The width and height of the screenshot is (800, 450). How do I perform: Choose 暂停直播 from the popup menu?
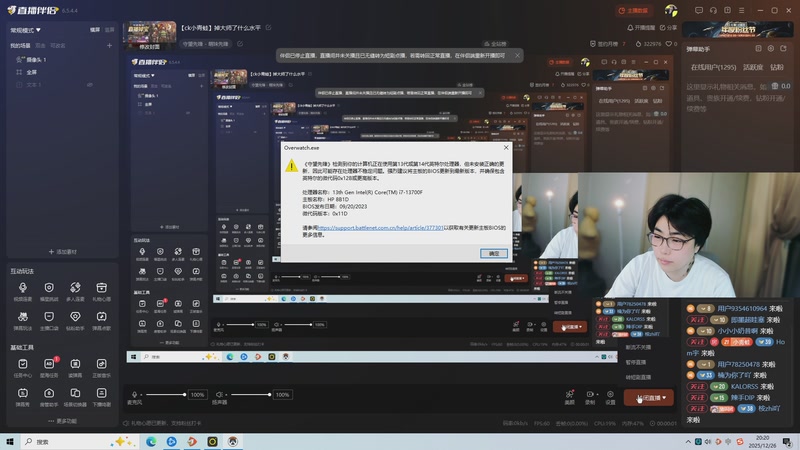coord(636,362)
